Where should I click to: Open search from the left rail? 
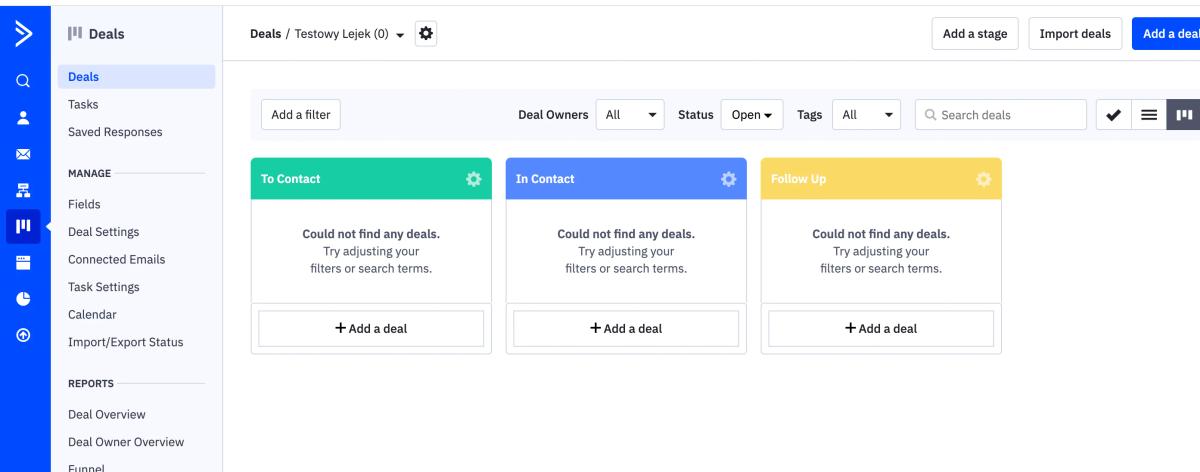[x=22, y=81]
